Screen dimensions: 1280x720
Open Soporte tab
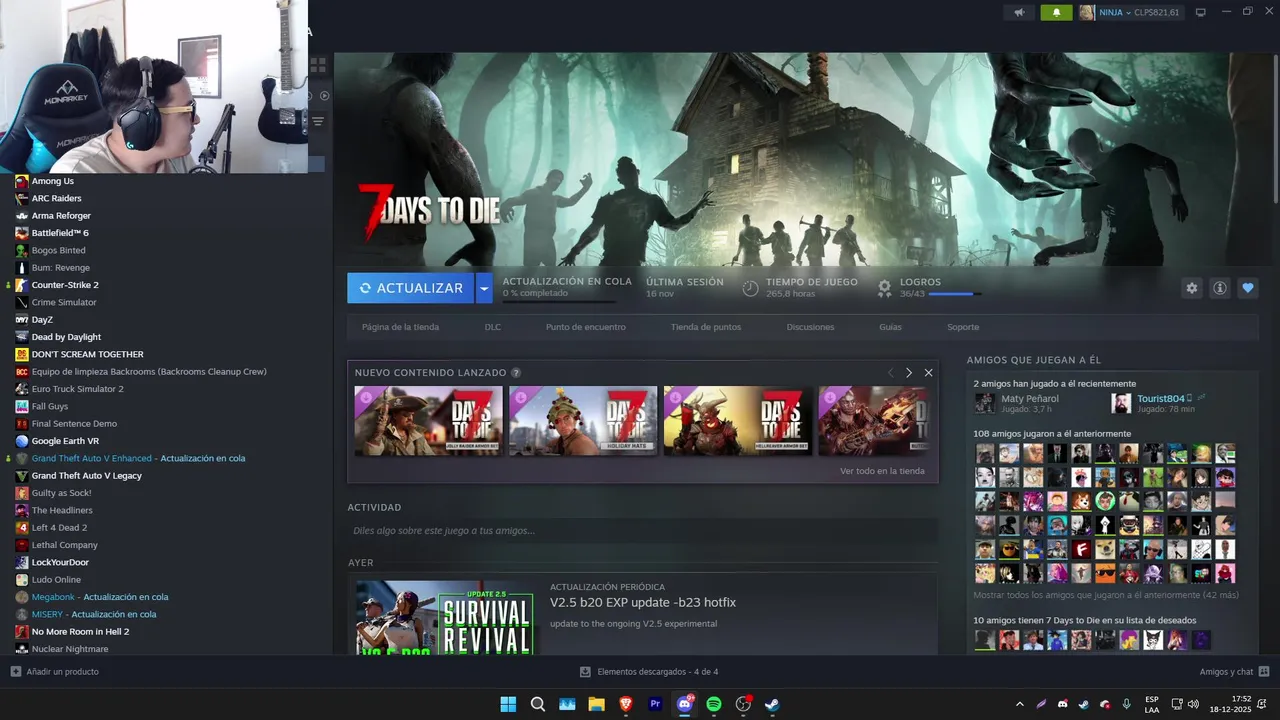tap(963, 327)
